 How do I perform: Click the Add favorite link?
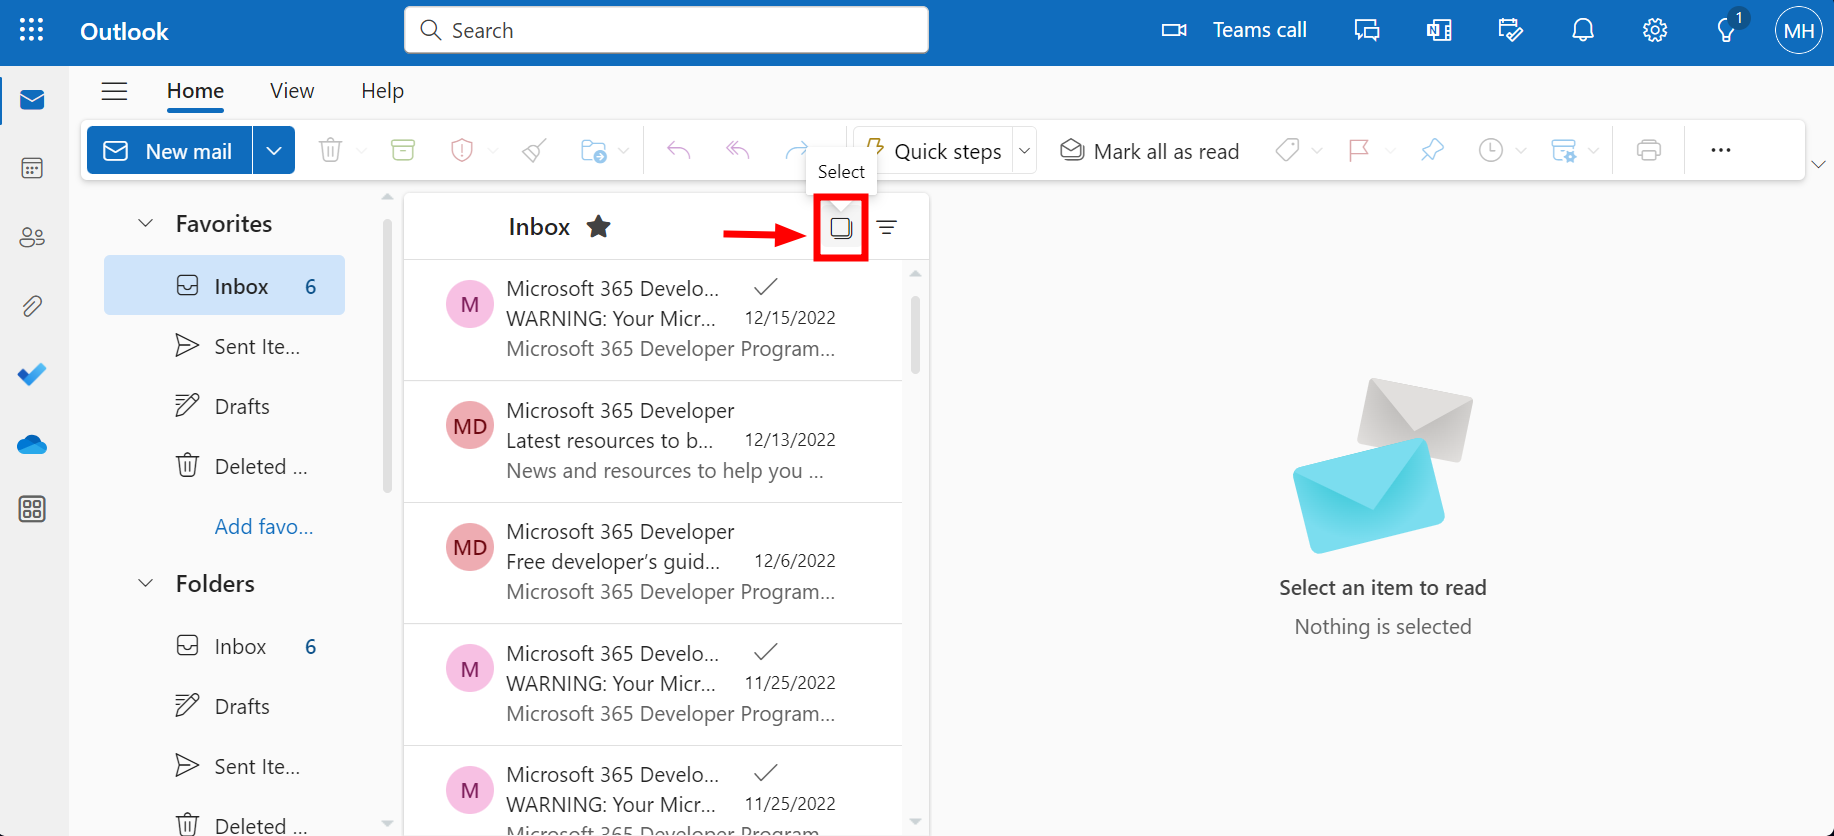point(264,527)
